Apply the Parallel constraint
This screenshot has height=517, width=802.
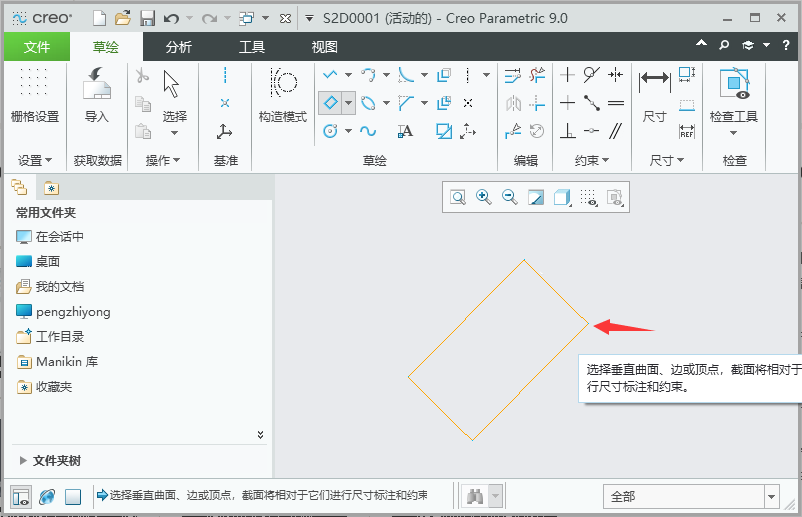point(616,131)
